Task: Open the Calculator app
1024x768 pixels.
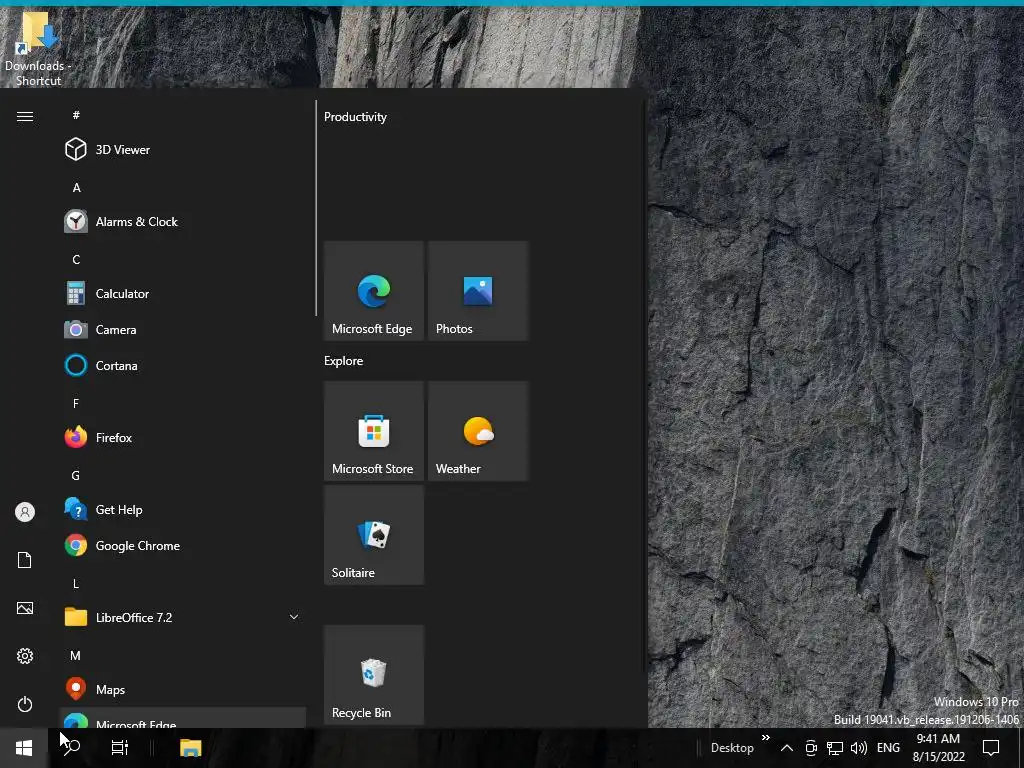Action: point(183,294)
